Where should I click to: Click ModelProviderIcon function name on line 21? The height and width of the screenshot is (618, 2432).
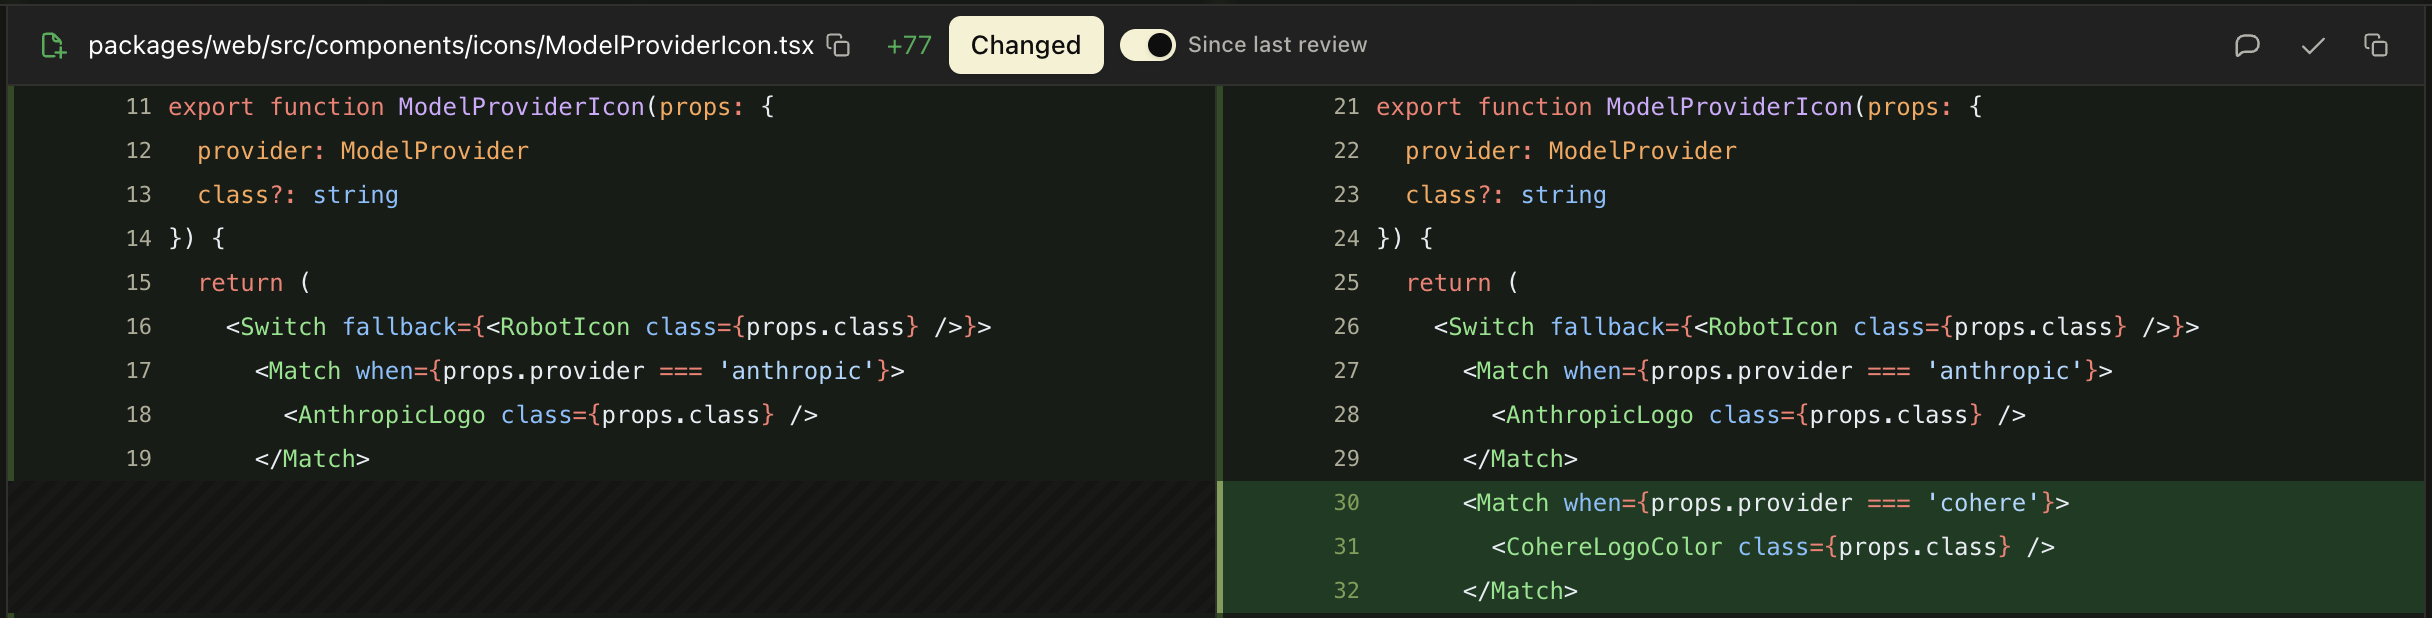(x=1730, y=107)
